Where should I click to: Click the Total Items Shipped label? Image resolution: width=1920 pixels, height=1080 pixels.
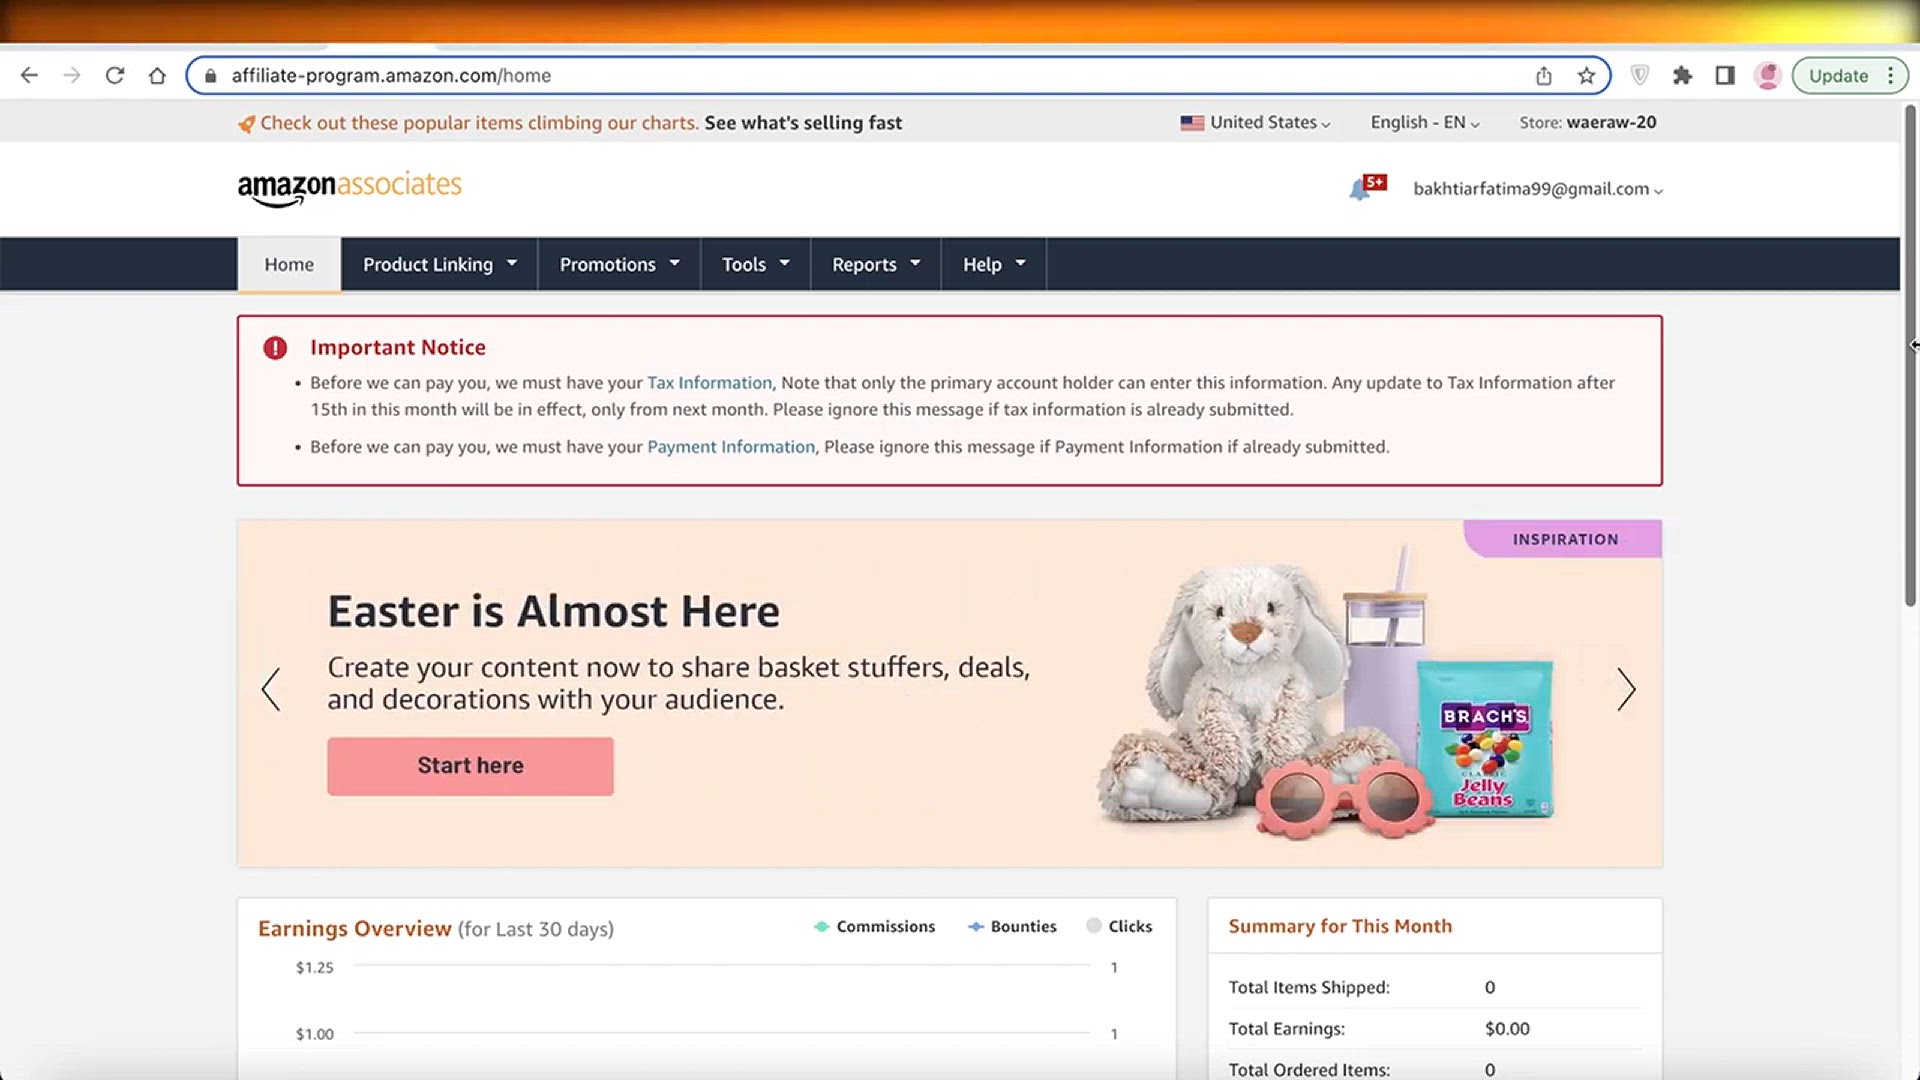tap(1309, 987)
